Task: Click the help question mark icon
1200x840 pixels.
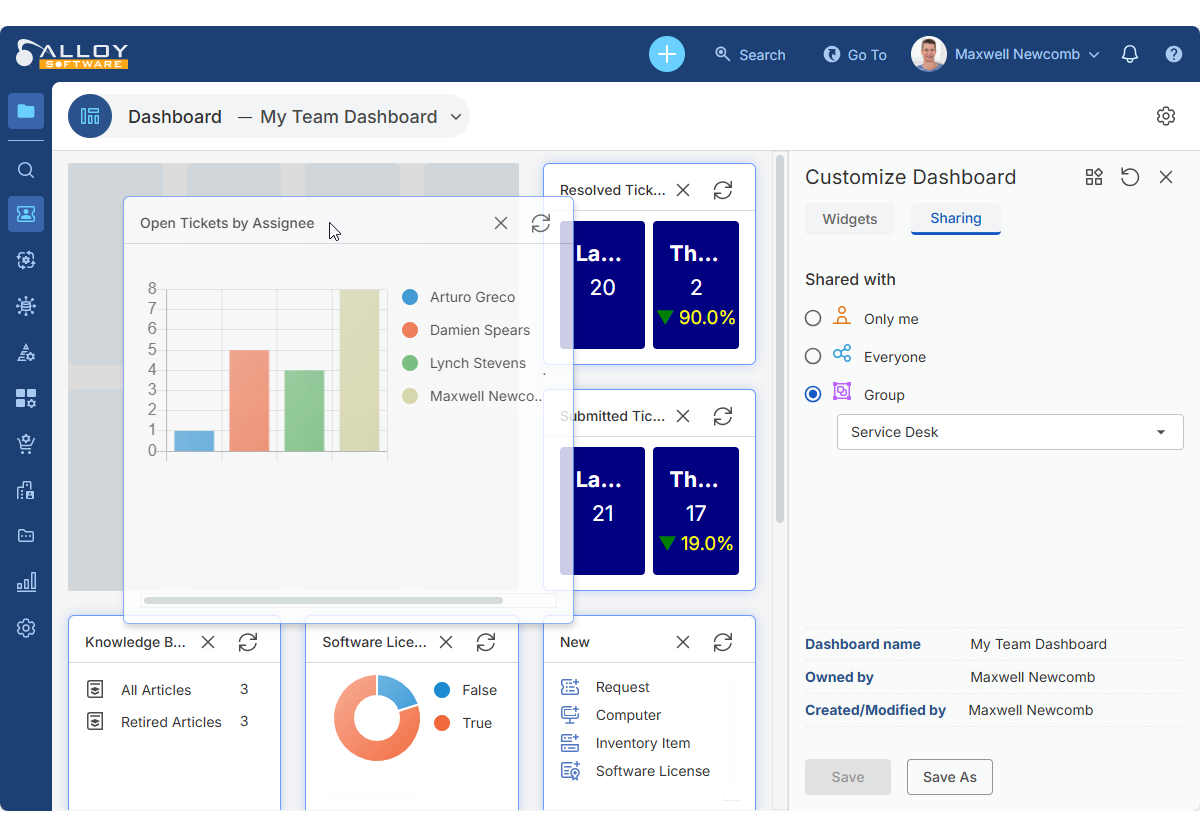Action: coord(1174,54)
